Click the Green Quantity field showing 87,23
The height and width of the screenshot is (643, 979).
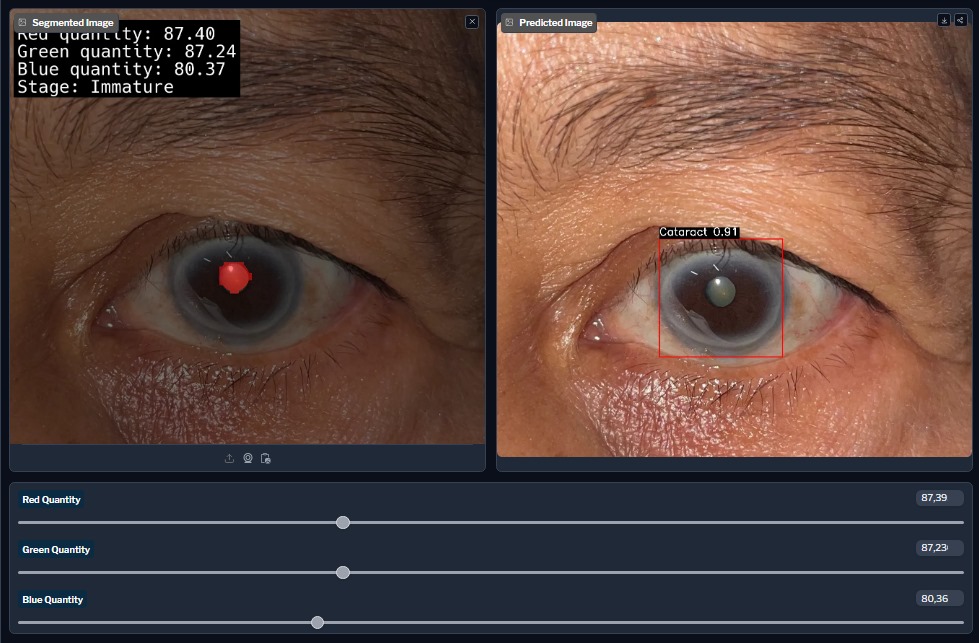pyautogui.click(x=939, y=548)
